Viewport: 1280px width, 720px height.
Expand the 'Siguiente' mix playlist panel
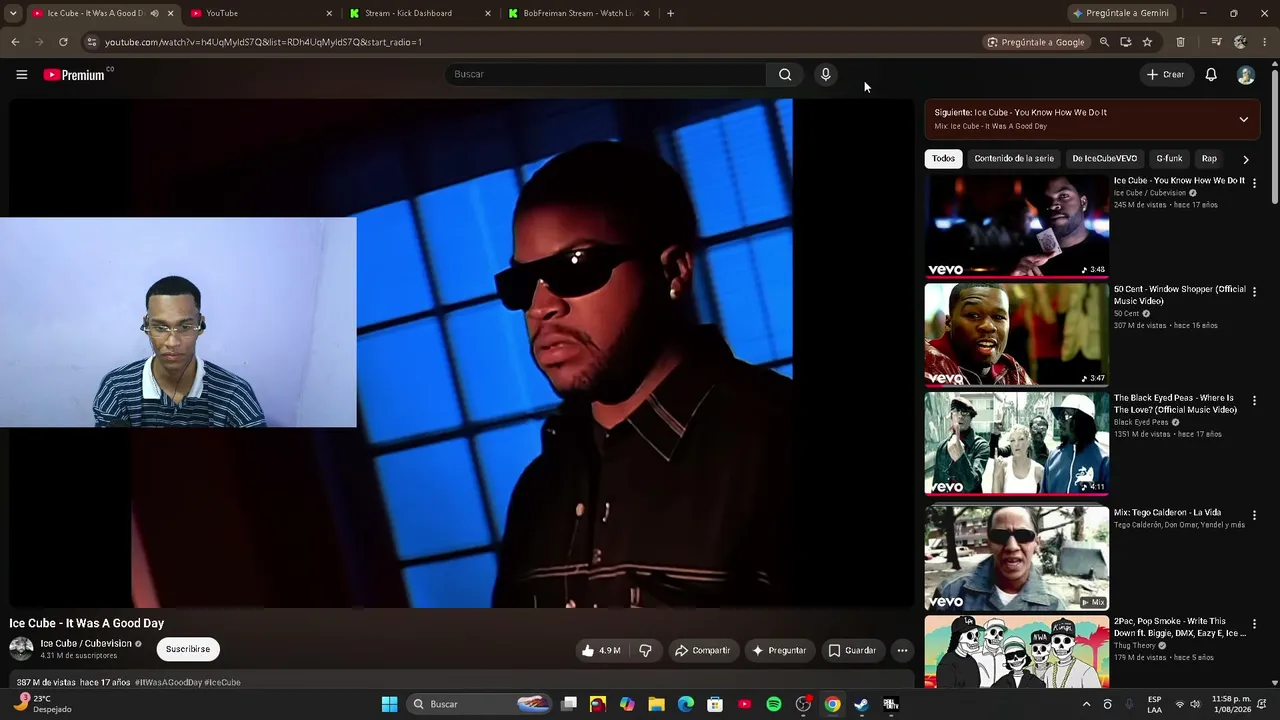(1243, 119)
